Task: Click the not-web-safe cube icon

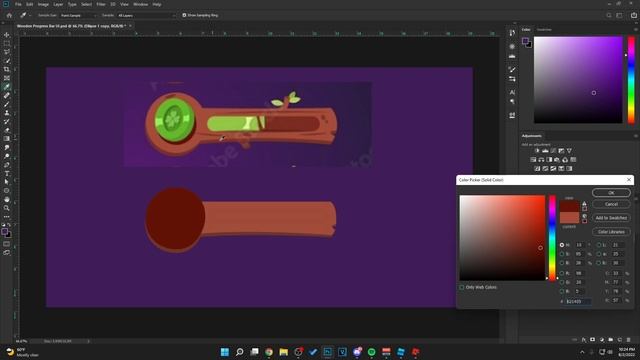Action: point(584,216)
